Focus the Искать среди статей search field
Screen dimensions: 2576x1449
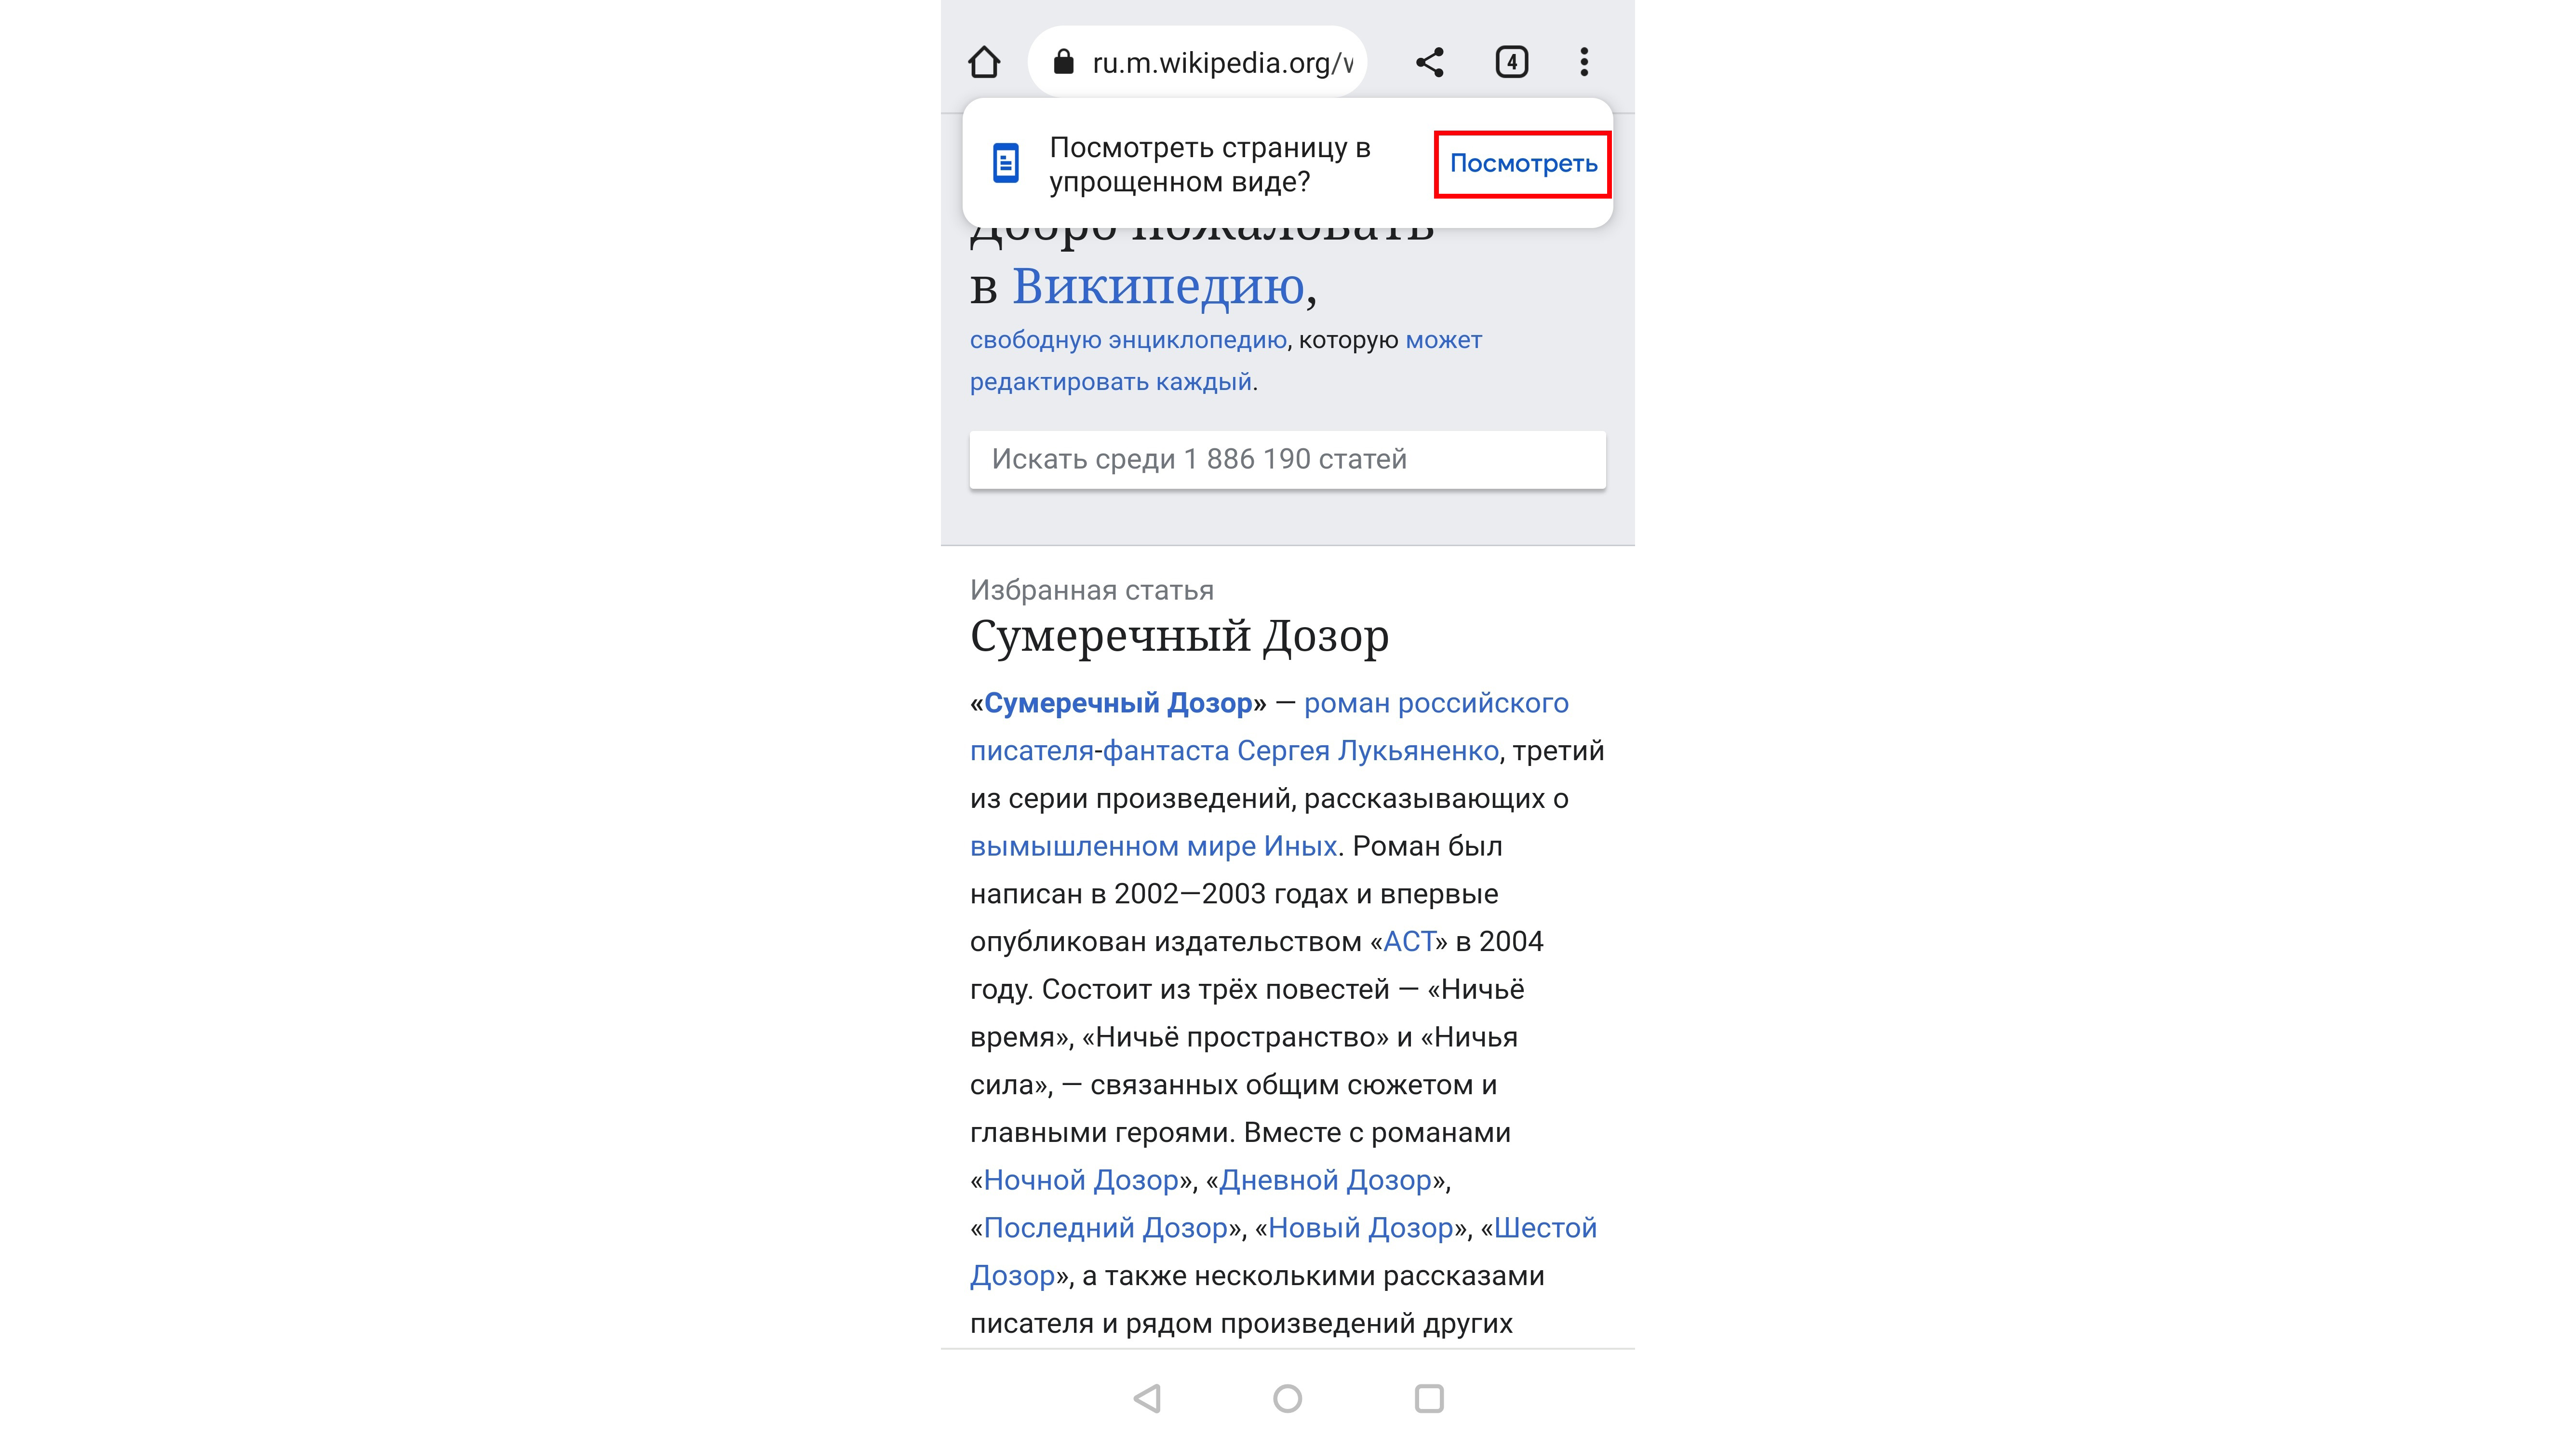coord(1287,459)
